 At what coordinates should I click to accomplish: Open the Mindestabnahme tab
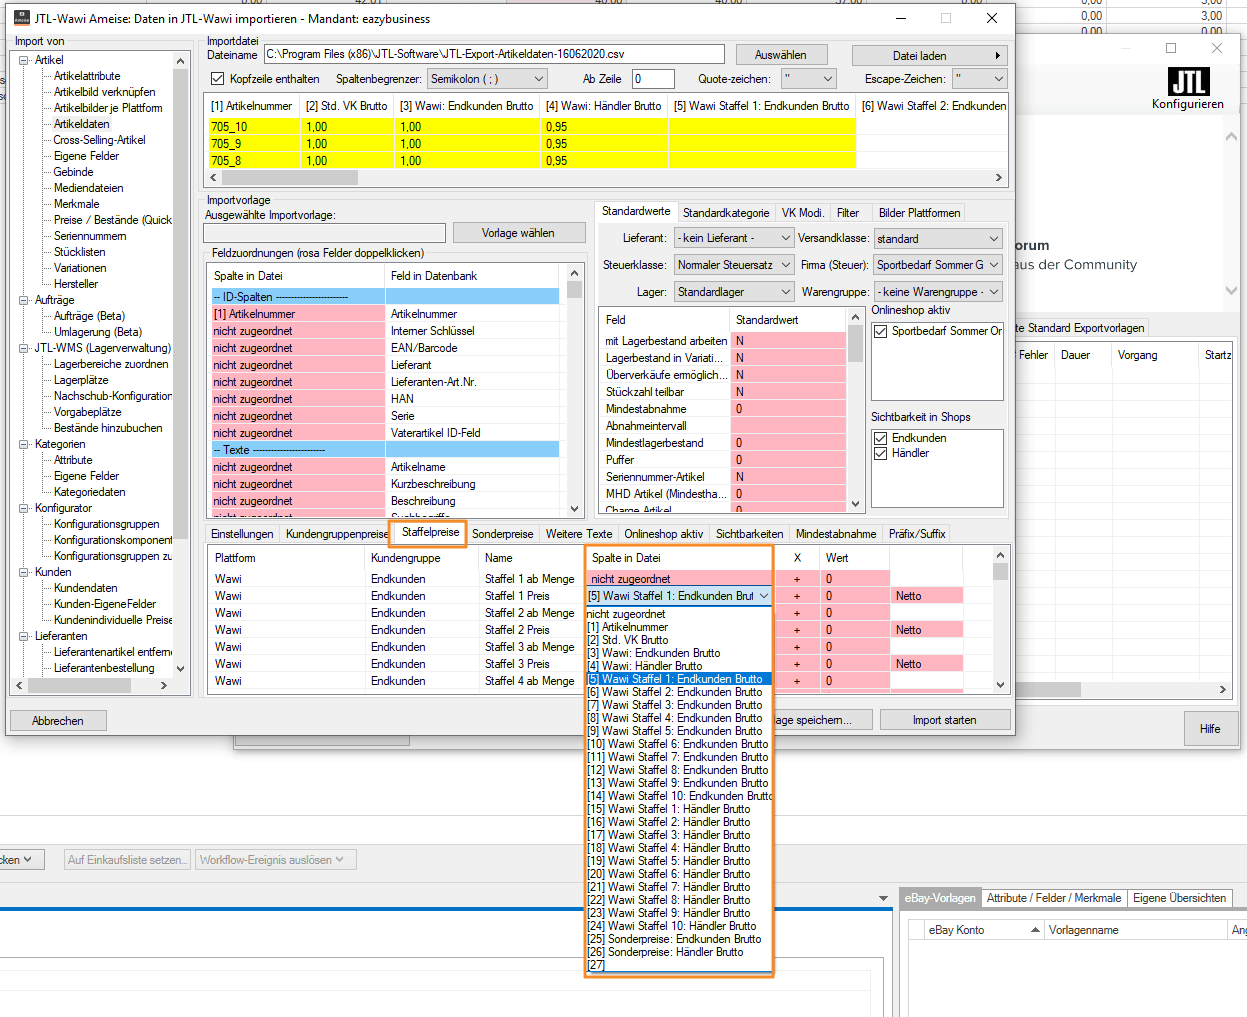836,534
